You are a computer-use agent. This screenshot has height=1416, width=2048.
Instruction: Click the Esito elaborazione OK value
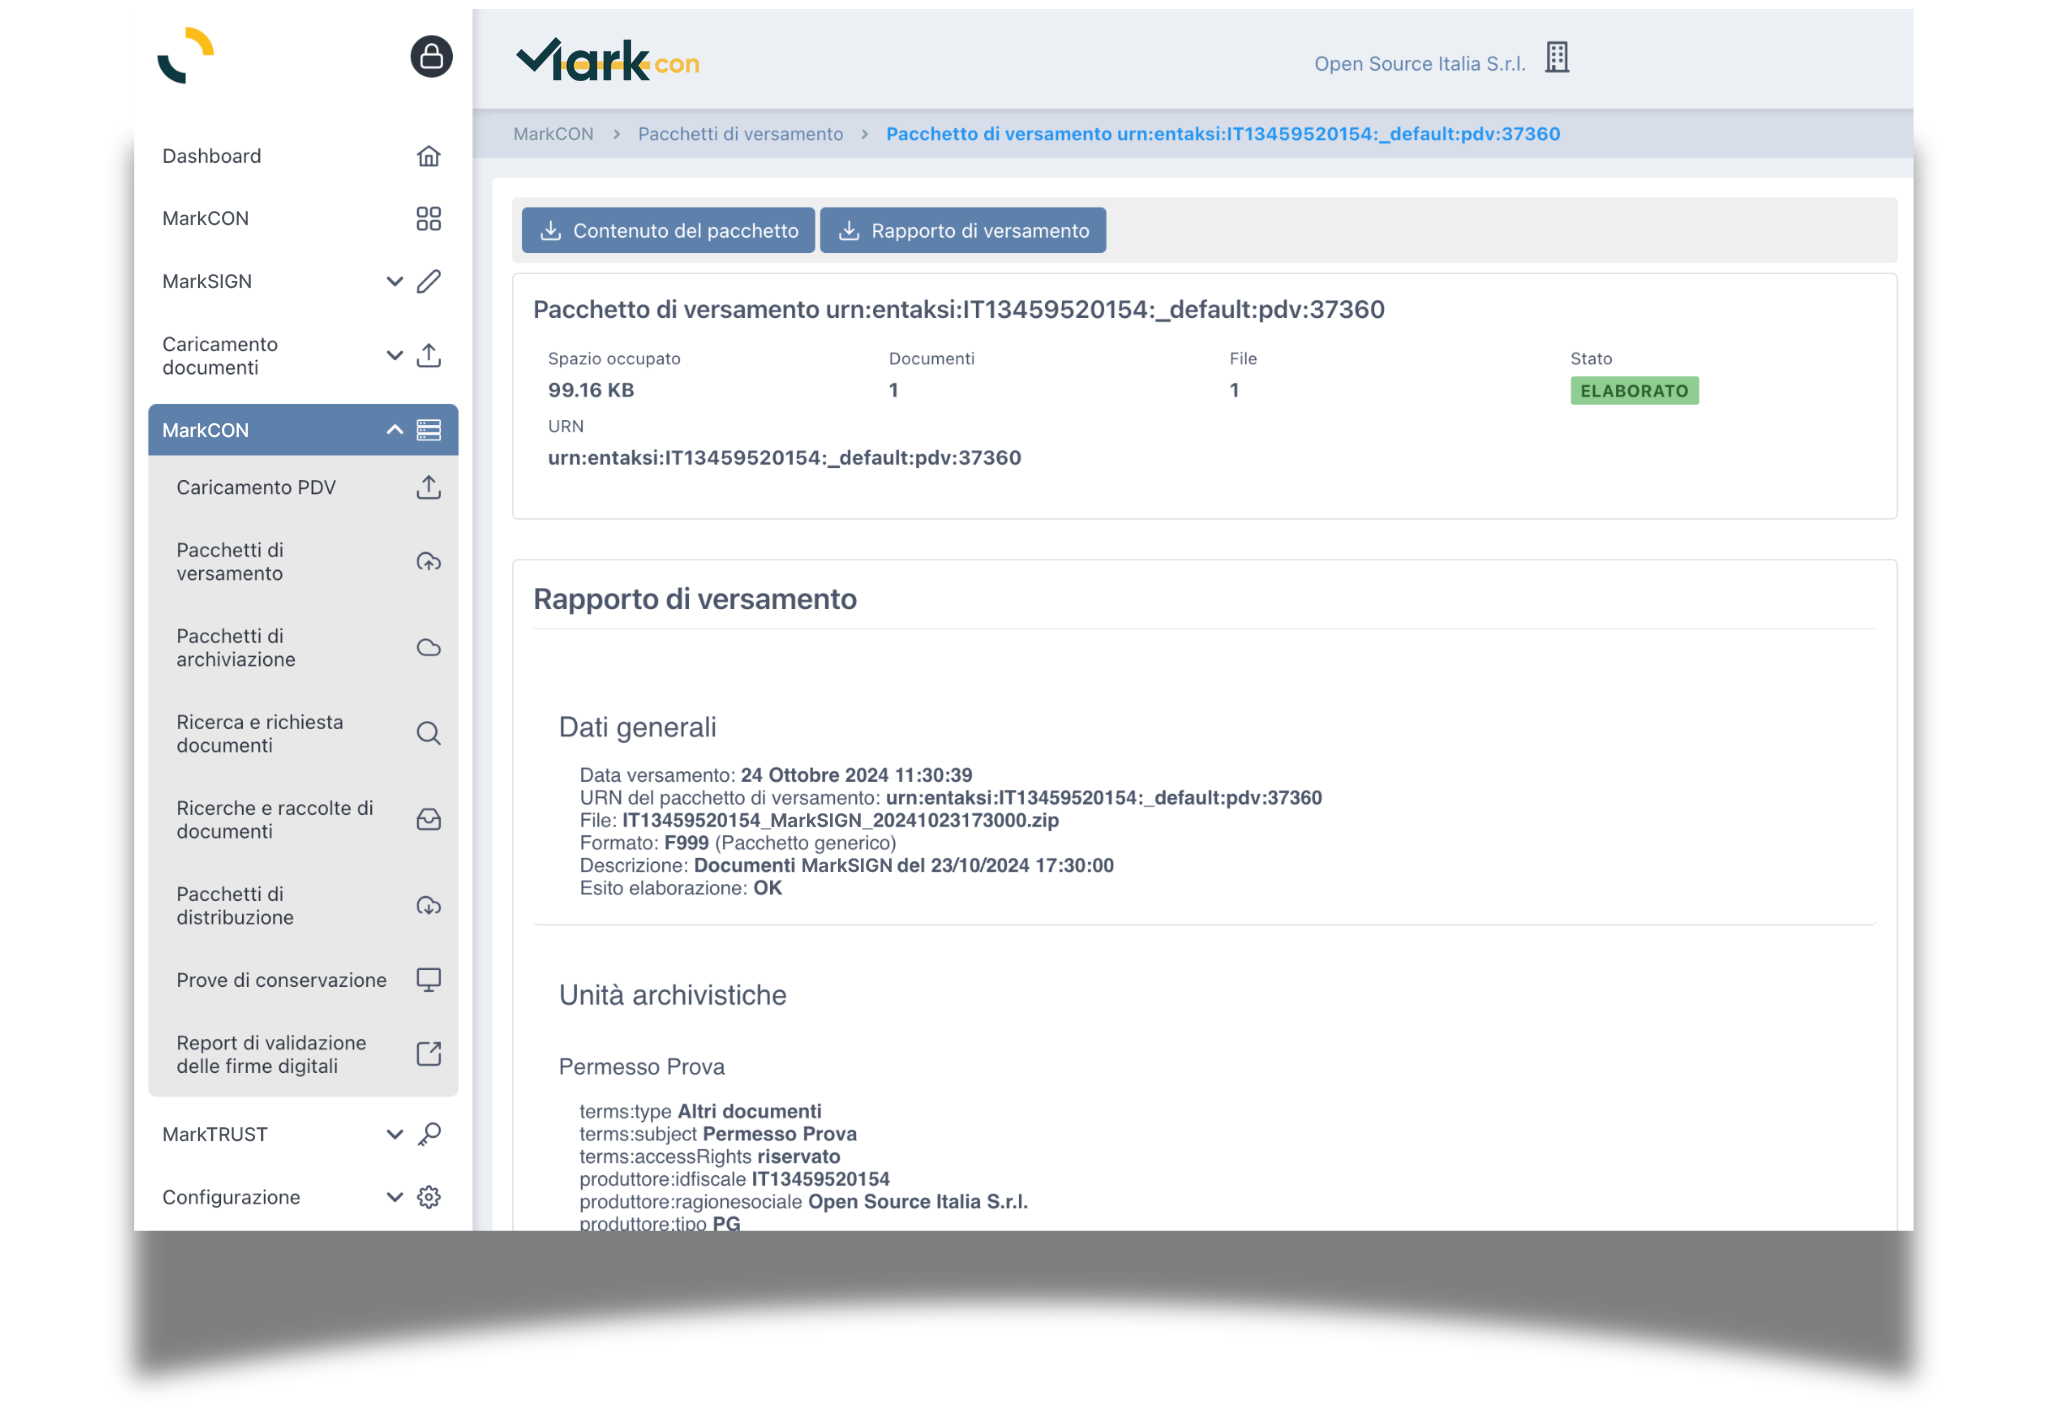pyautogui.click(x=768, y=888)
